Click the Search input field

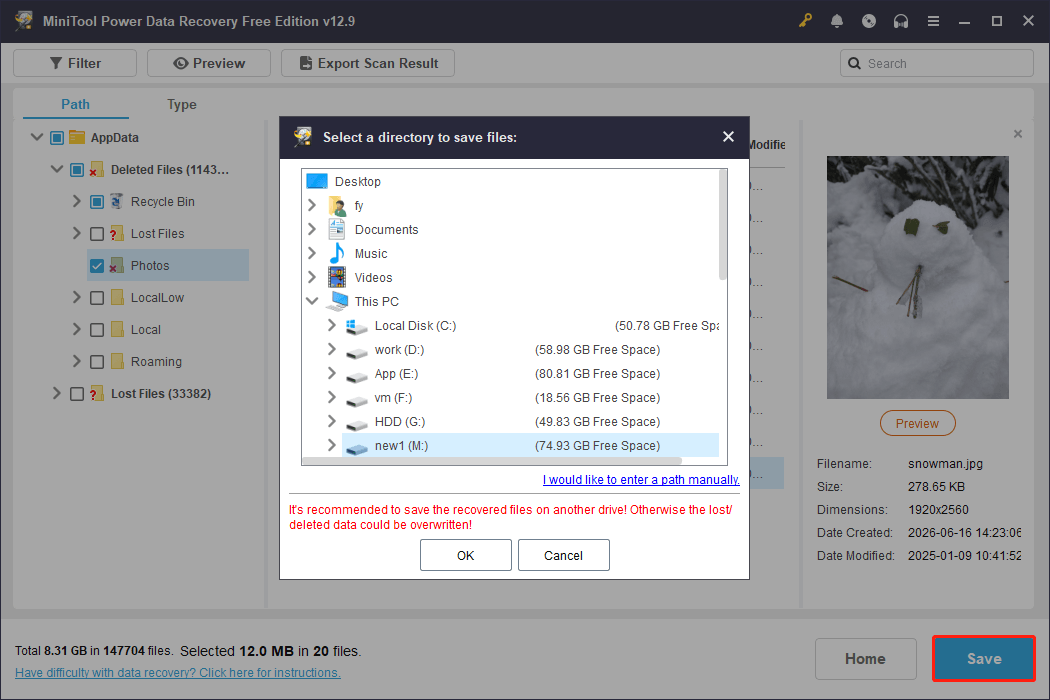[x=937, y=63]
